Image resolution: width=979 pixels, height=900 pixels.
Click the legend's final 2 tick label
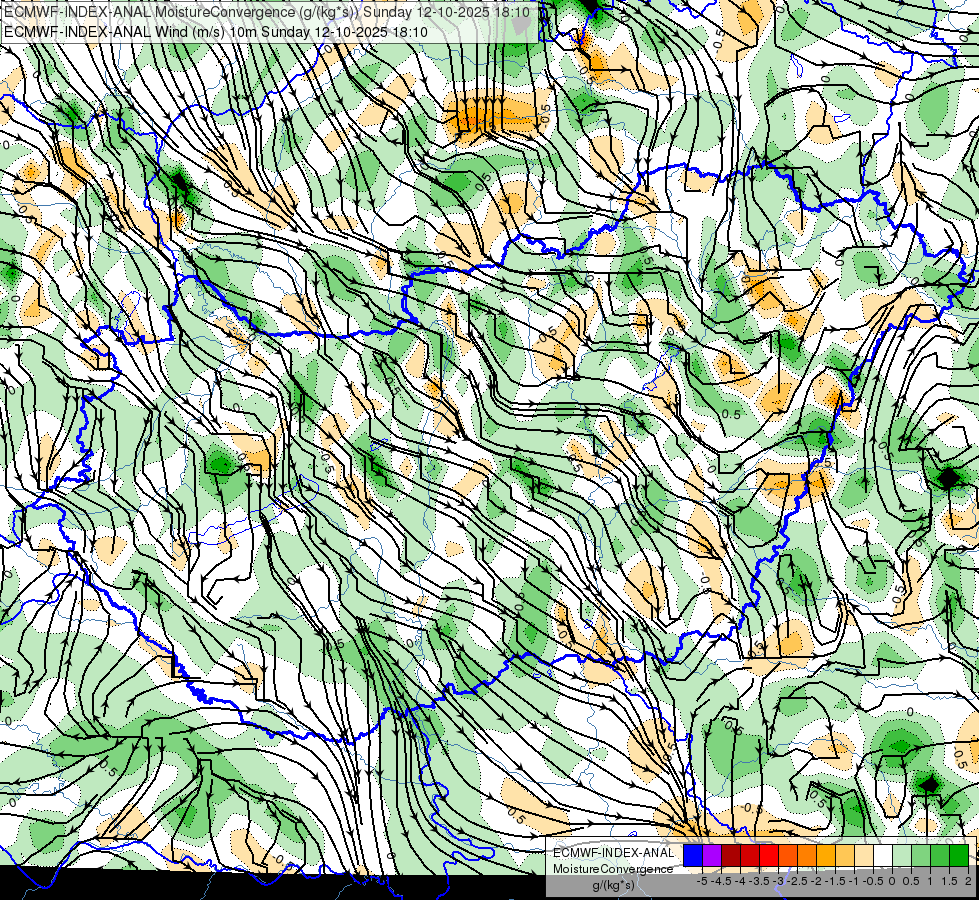[968, 881]
